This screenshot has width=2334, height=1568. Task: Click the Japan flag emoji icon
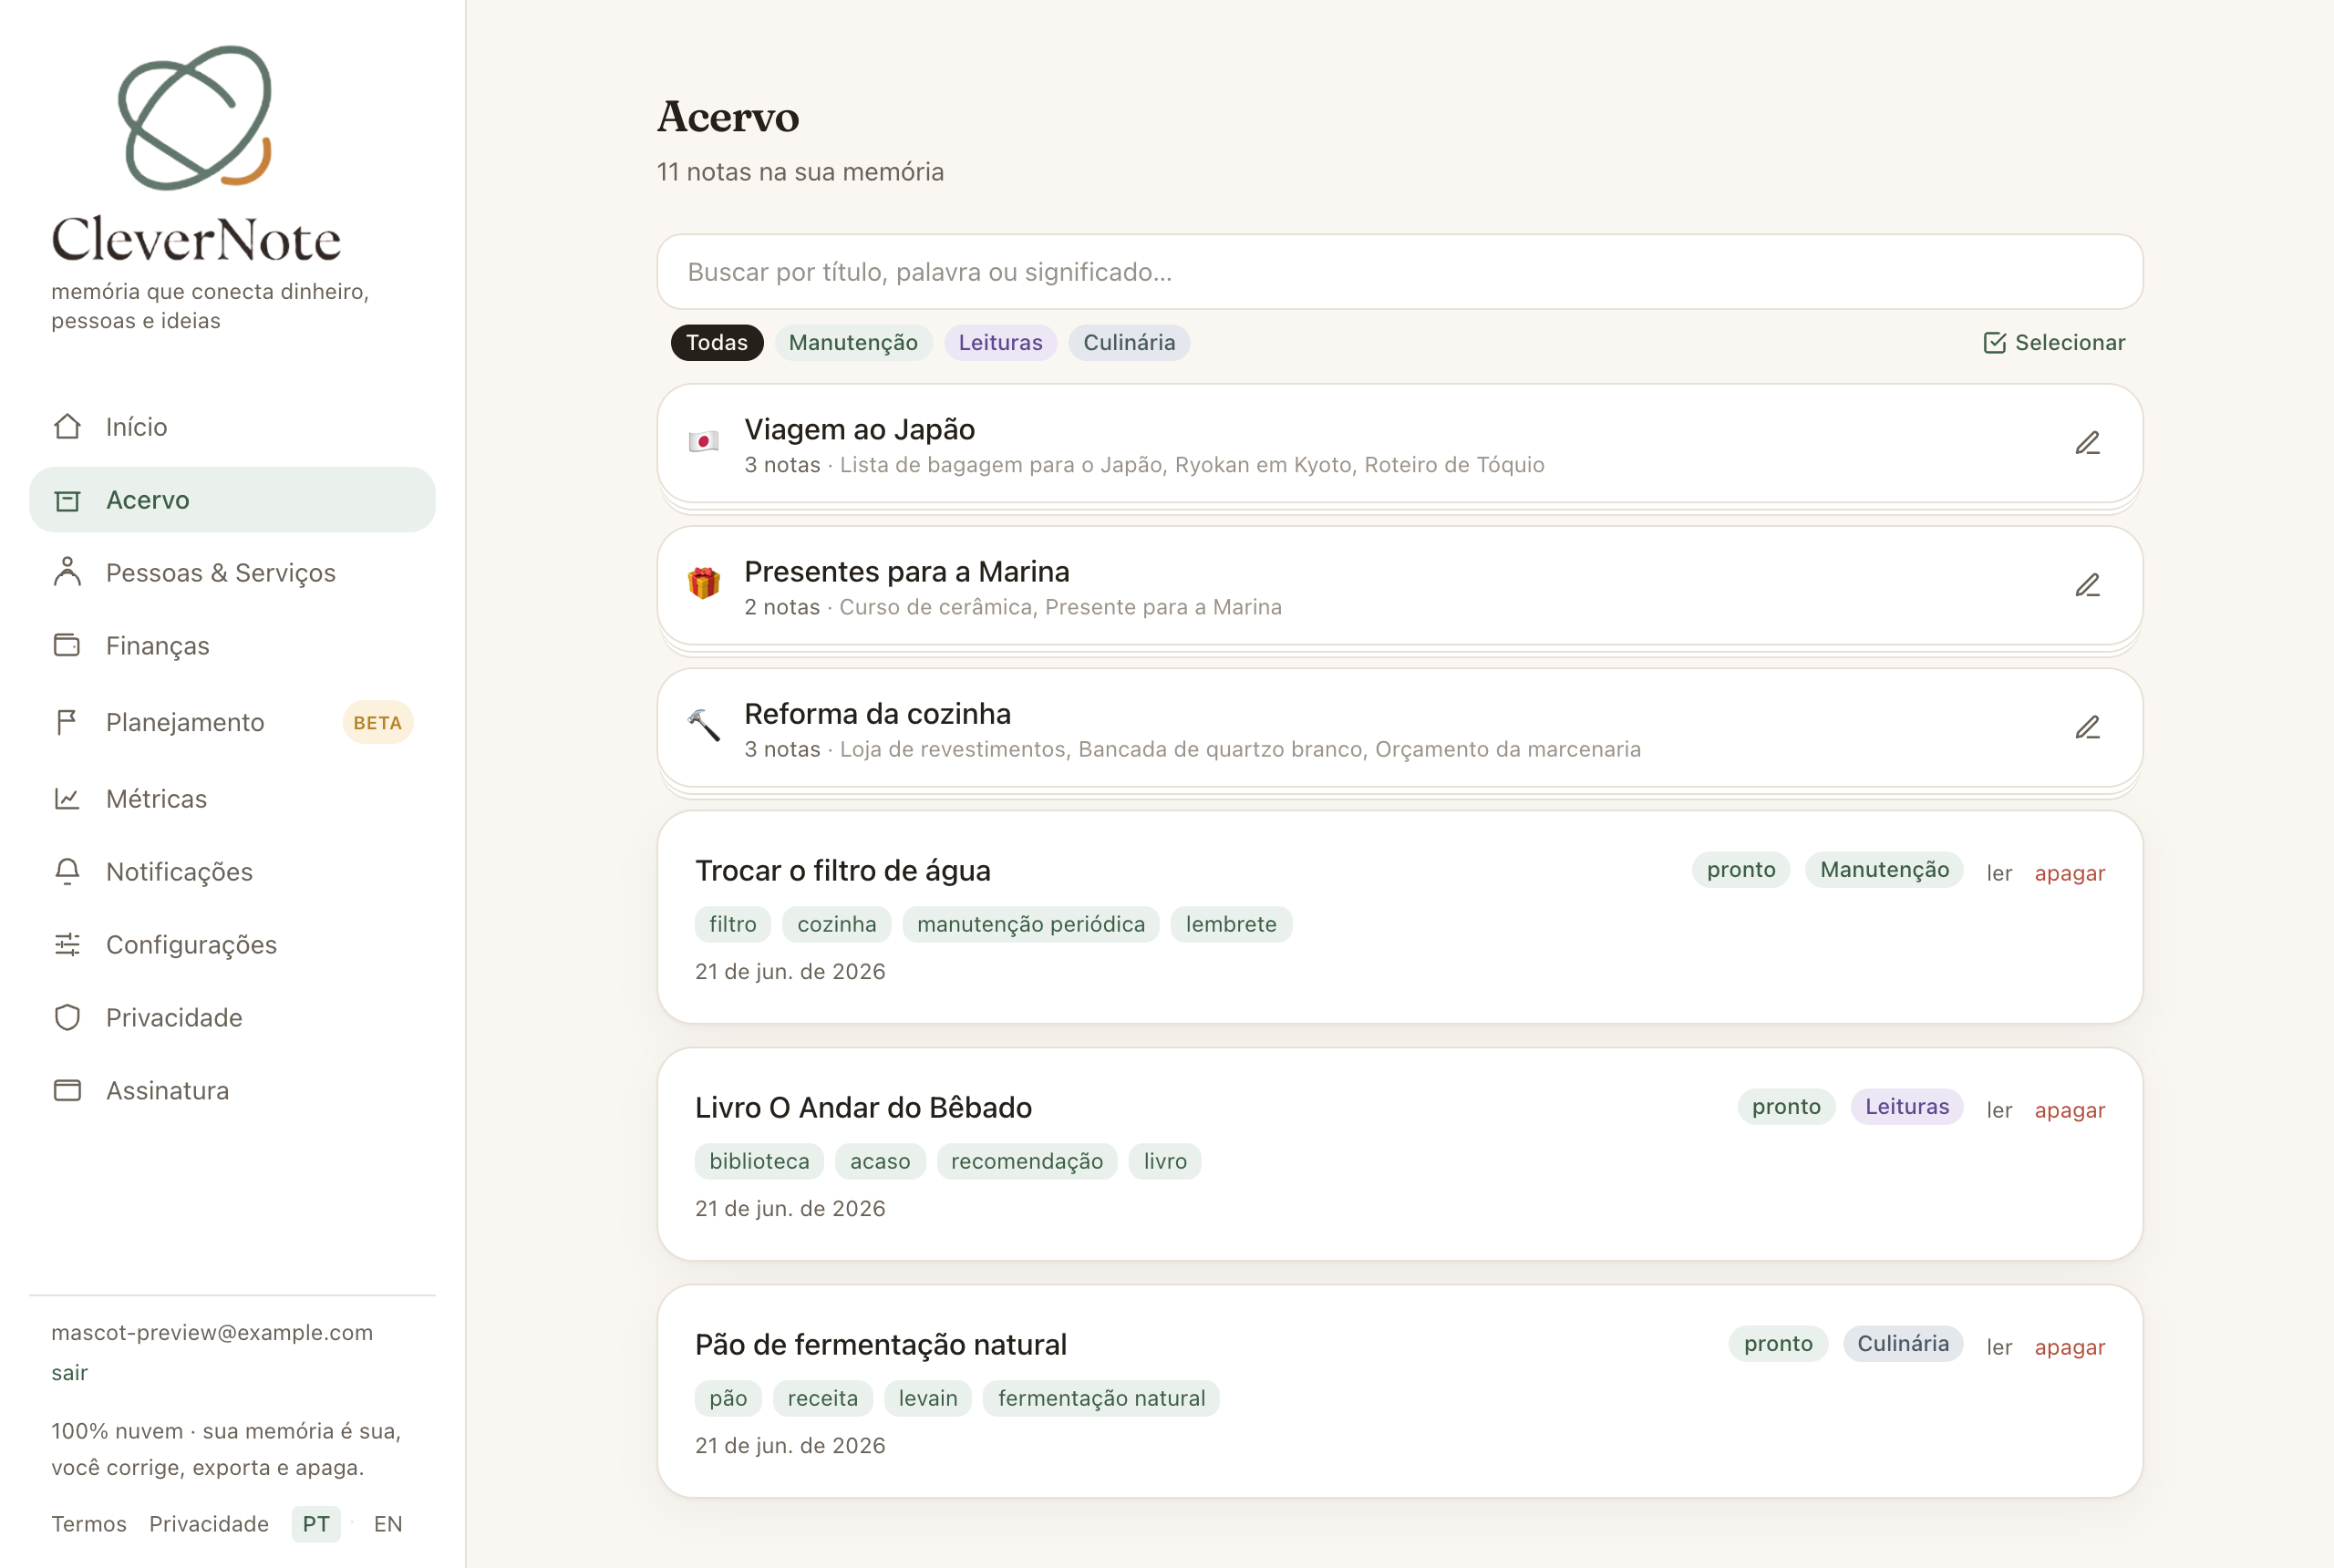703,441
